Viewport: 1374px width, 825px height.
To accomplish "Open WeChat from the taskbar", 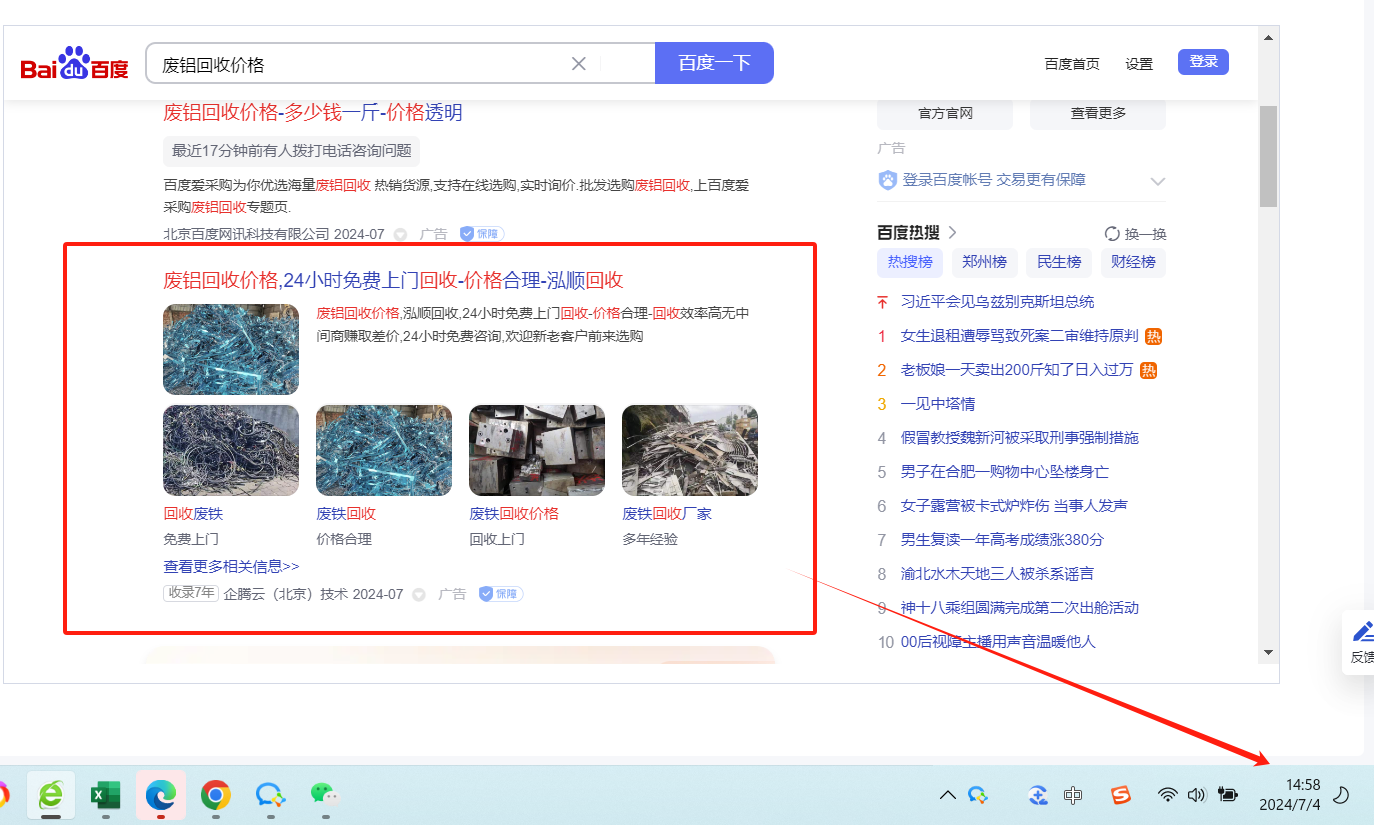I will click(324, 795).
